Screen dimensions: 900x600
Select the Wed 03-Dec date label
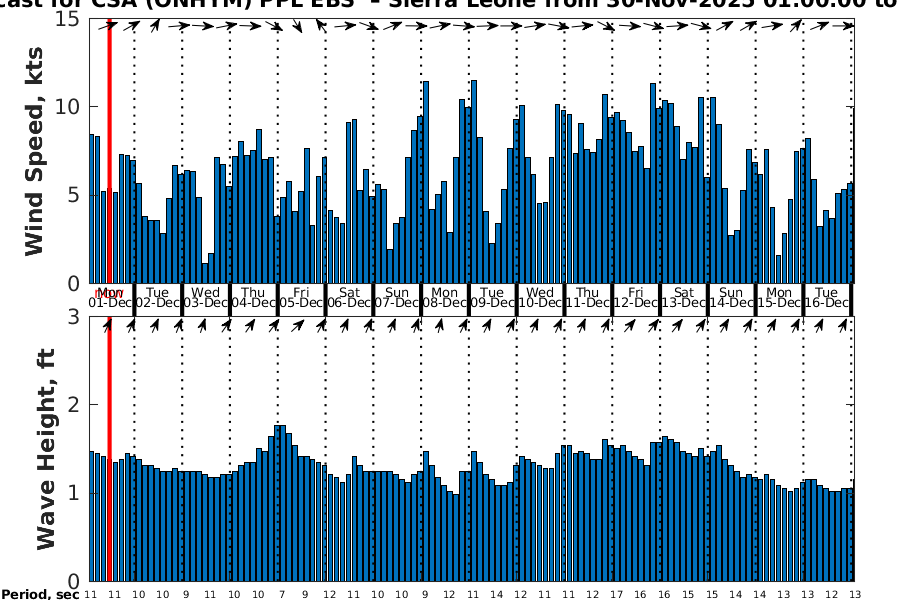tap(206, 297)
